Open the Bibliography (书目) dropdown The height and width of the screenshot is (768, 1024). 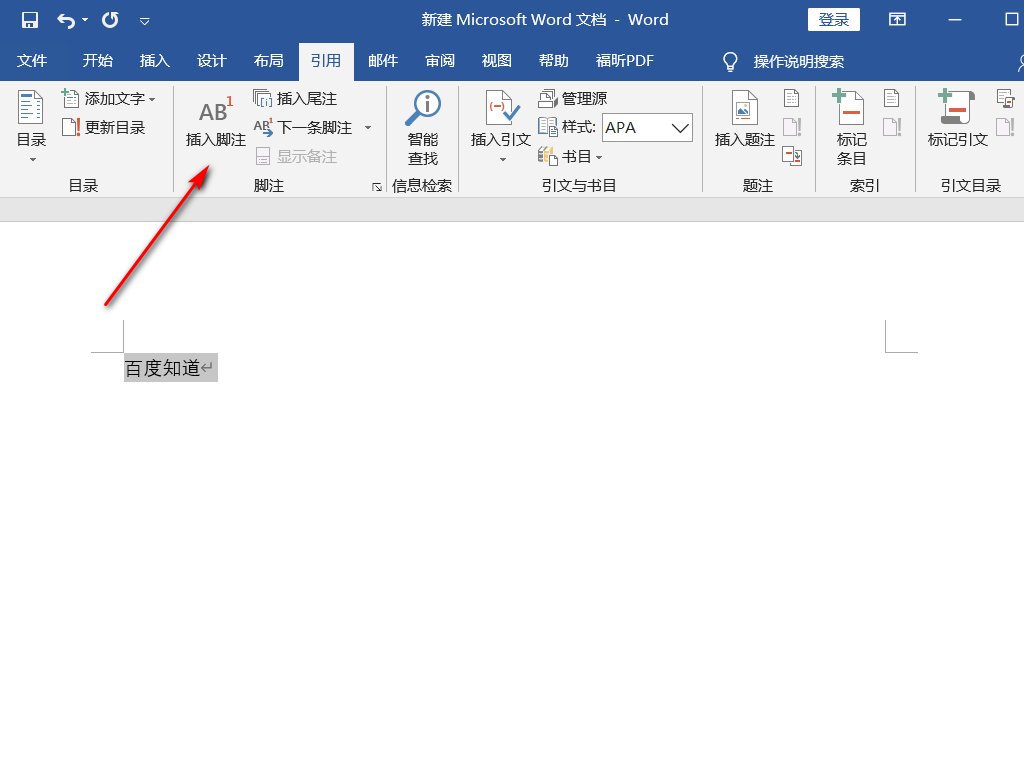(599, 157)
